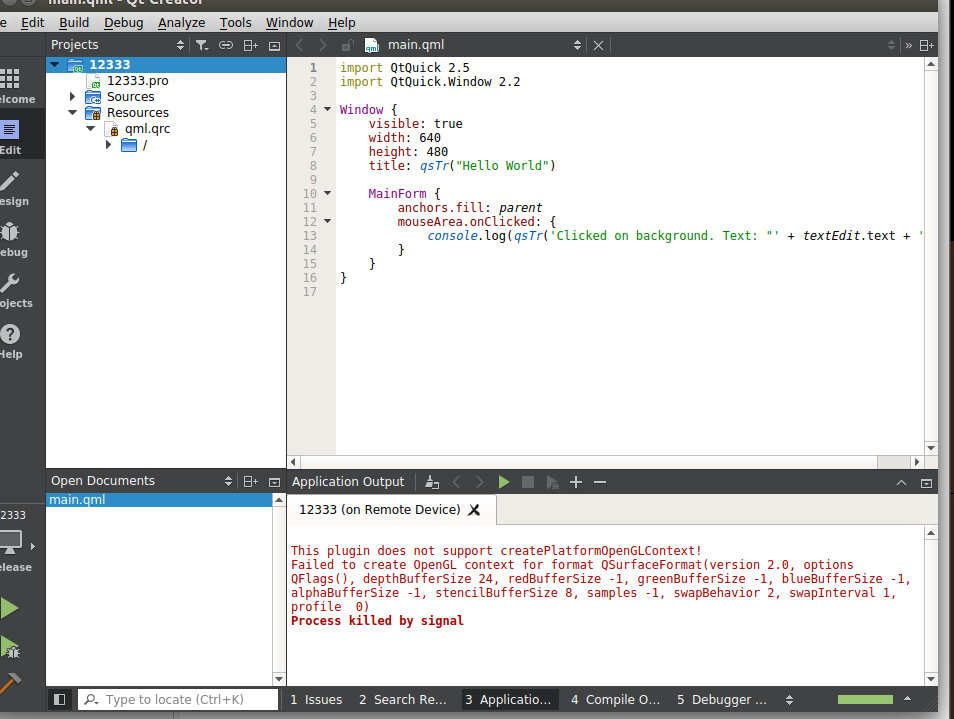Screen dimensions: 954x719
Task: Open the Design mode
Action: tap(11, 188)
